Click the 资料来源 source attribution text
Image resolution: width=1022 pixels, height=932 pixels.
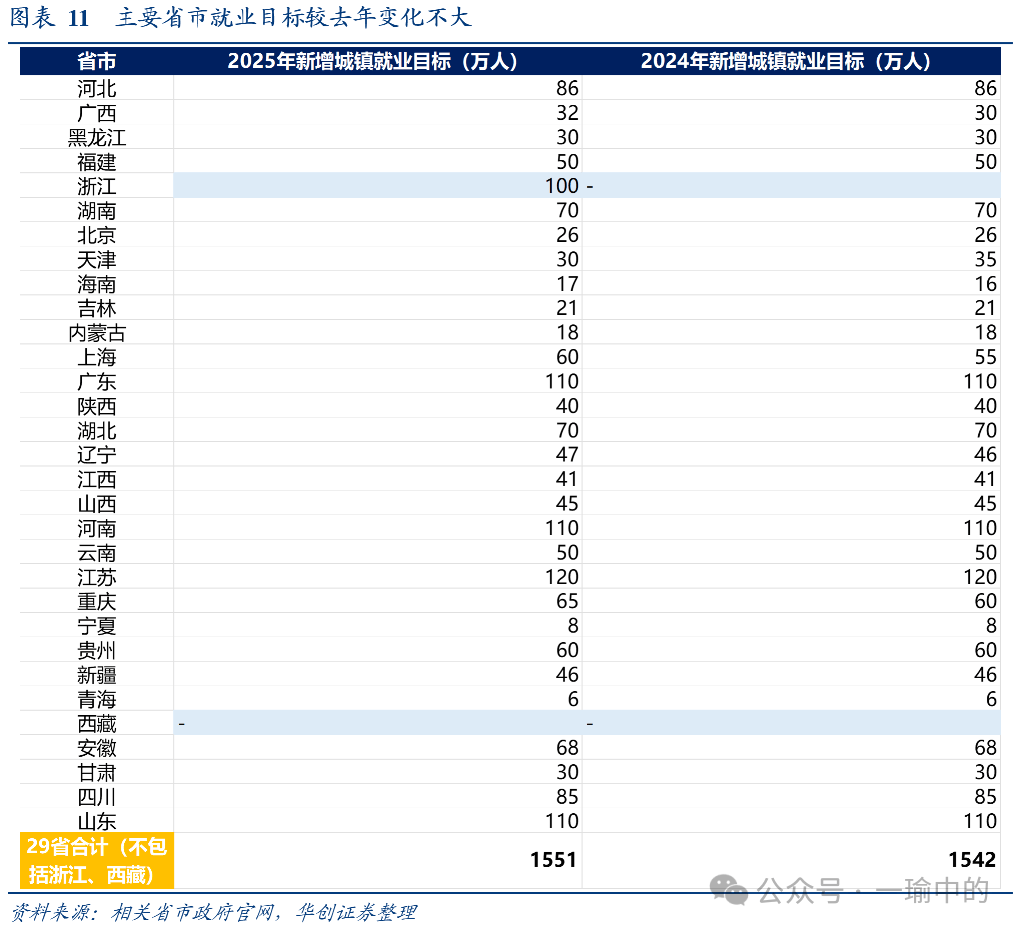point(55,913)
